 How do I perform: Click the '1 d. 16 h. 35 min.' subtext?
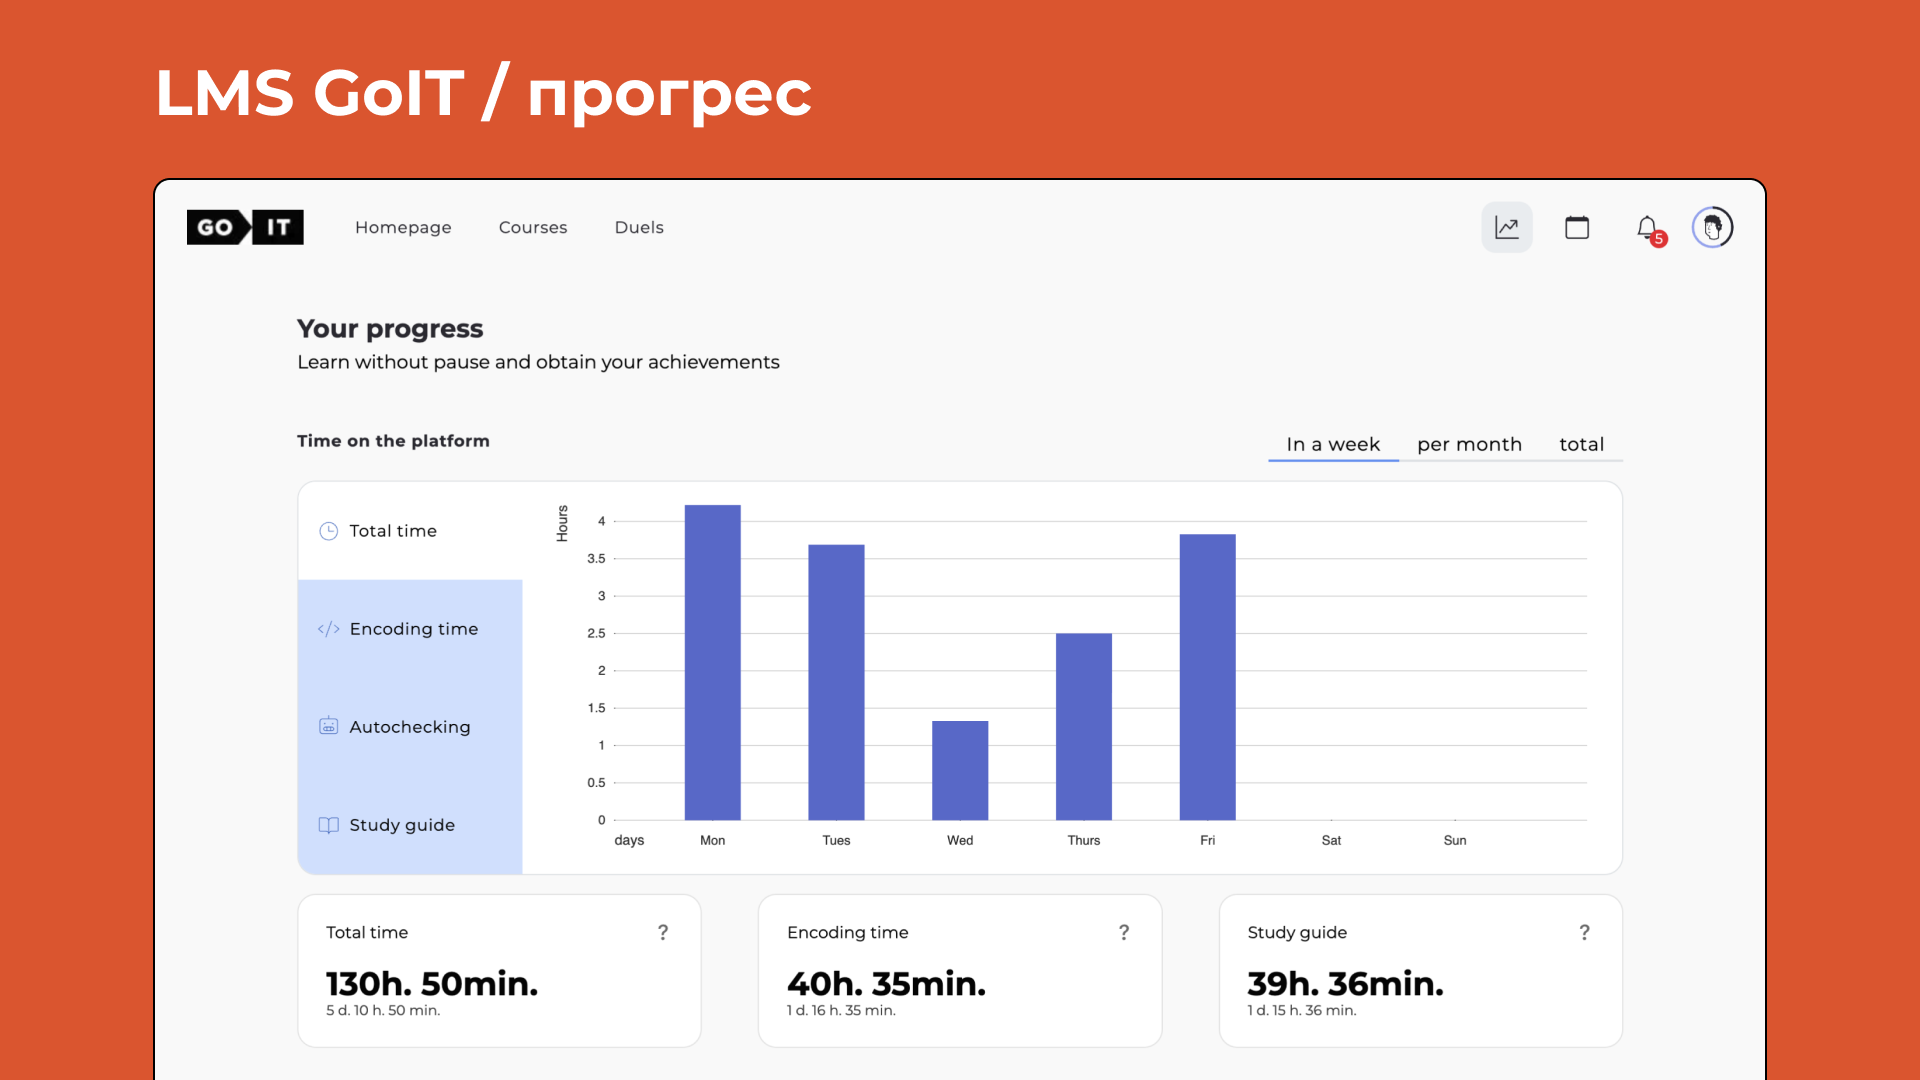pyautogui.click(x=841, y=1011)
